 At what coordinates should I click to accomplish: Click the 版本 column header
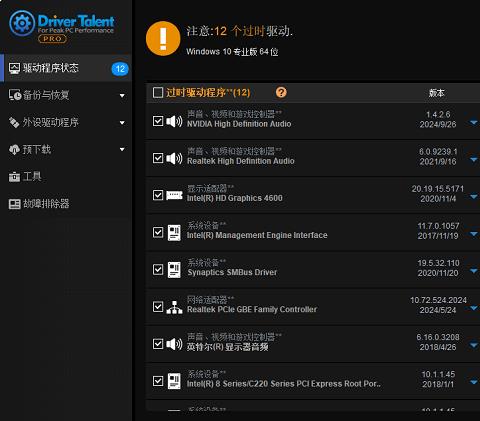tap(437, 93)
